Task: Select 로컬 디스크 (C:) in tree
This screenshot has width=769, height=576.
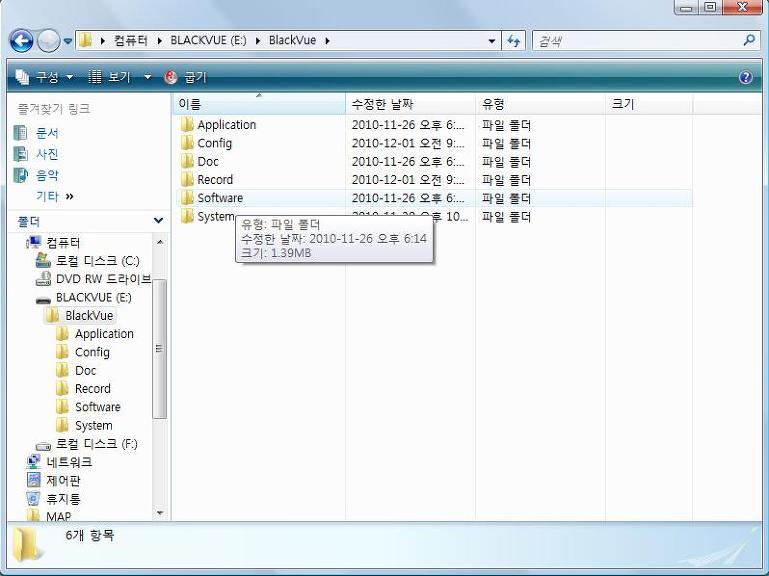Action: coord(98,261)
